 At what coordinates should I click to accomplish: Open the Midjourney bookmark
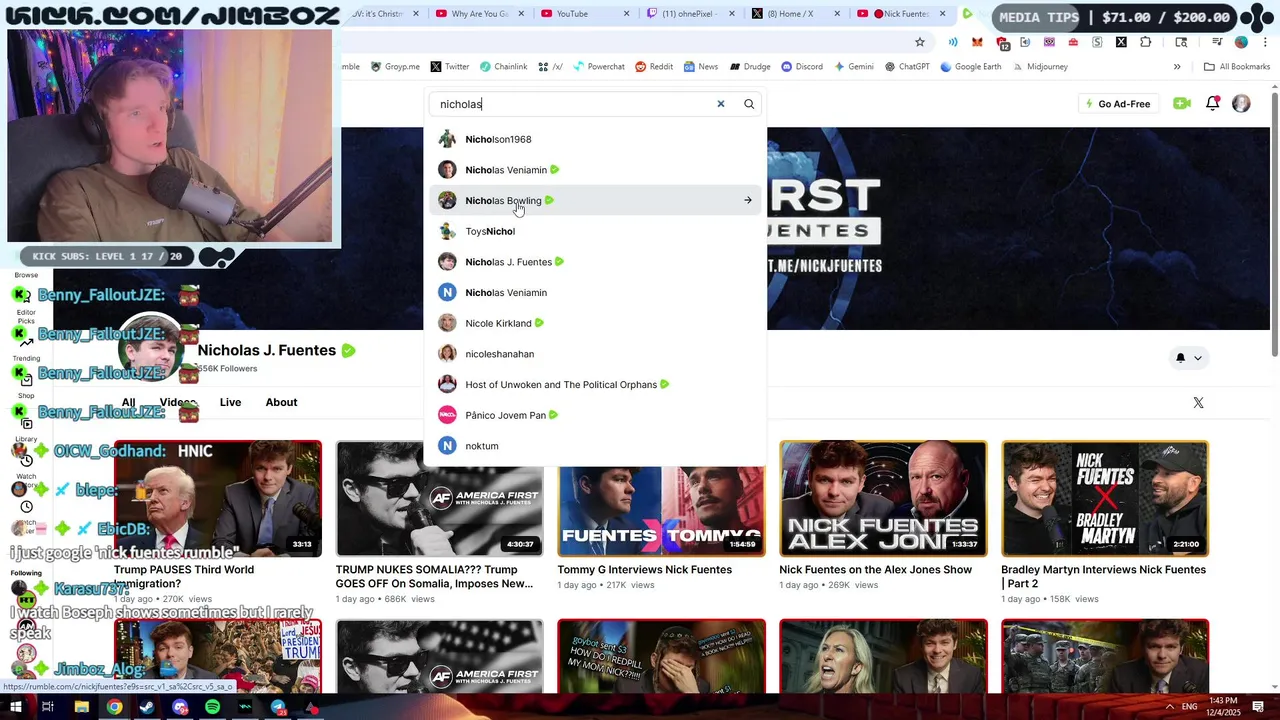[1040, 67]
